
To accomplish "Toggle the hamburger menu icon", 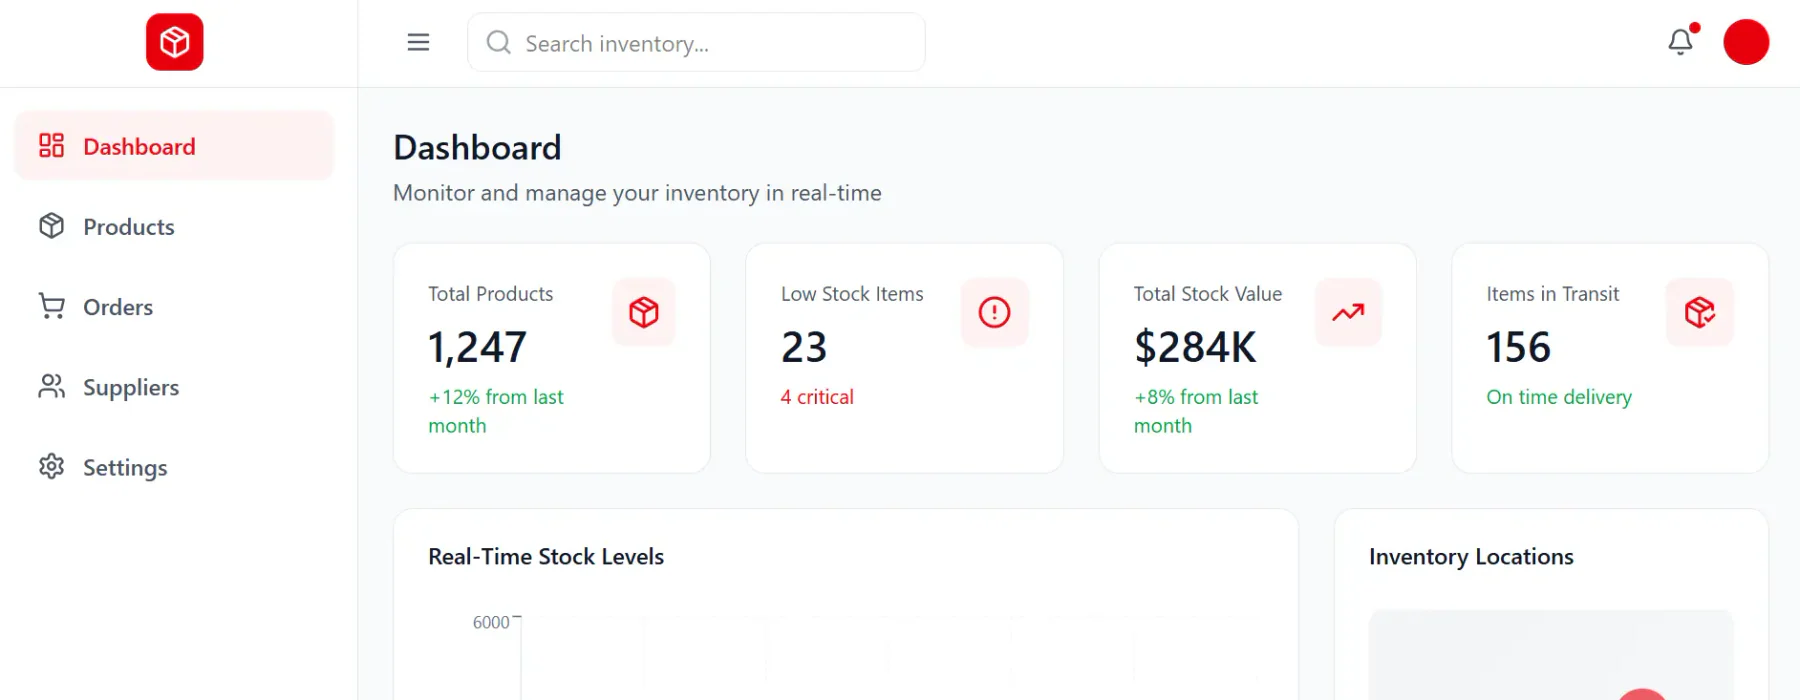I will click(418, 42).
